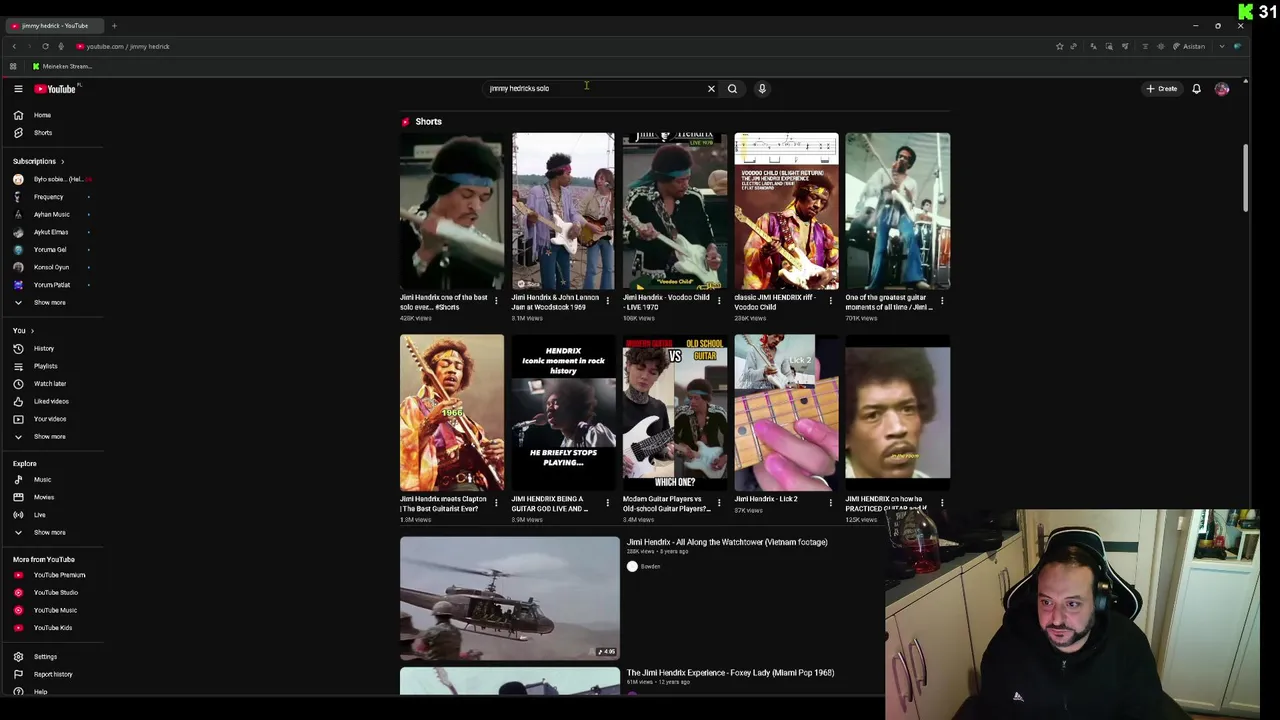This screenshot has height=720, width=1280.
Task: Clear the search box text
Action: (711, 89)
